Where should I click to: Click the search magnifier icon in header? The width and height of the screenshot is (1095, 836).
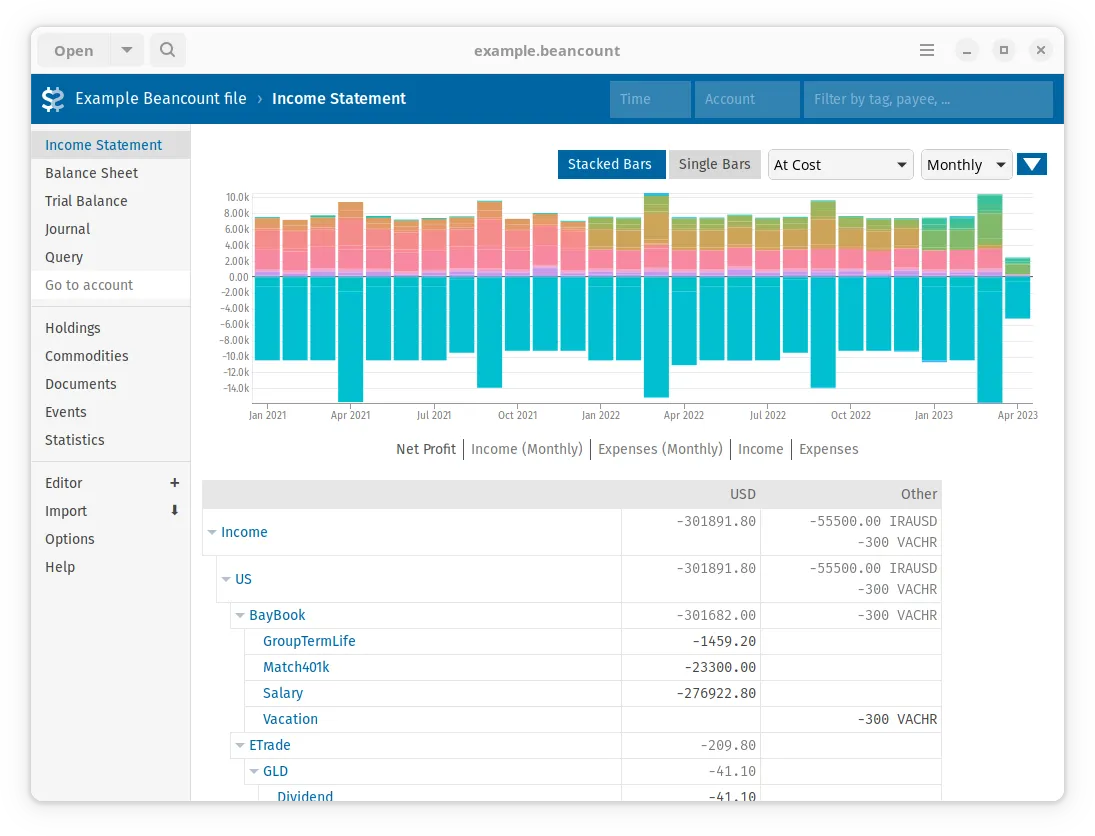[x=167, y=50]
